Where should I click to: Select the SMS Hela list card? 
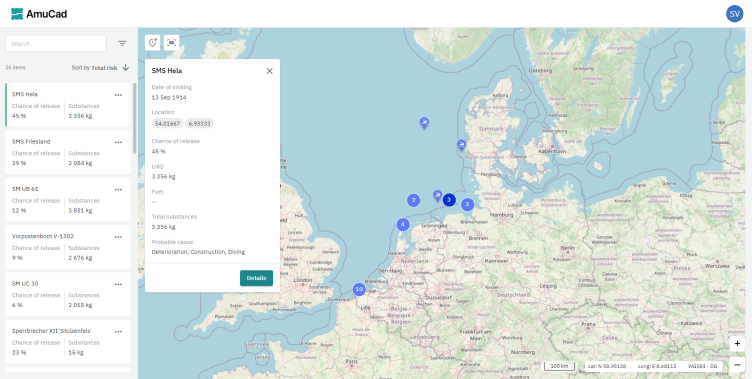[68, 105]
